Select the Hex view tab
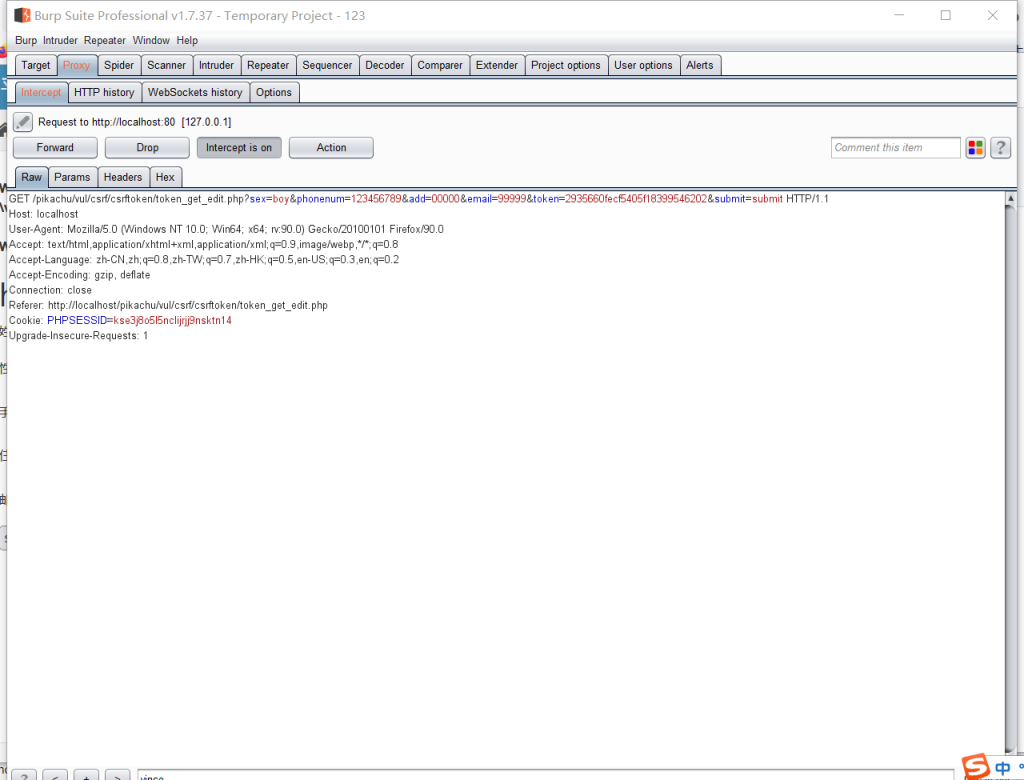Viewport: 1024px width, 780px height. click(165, 177)
